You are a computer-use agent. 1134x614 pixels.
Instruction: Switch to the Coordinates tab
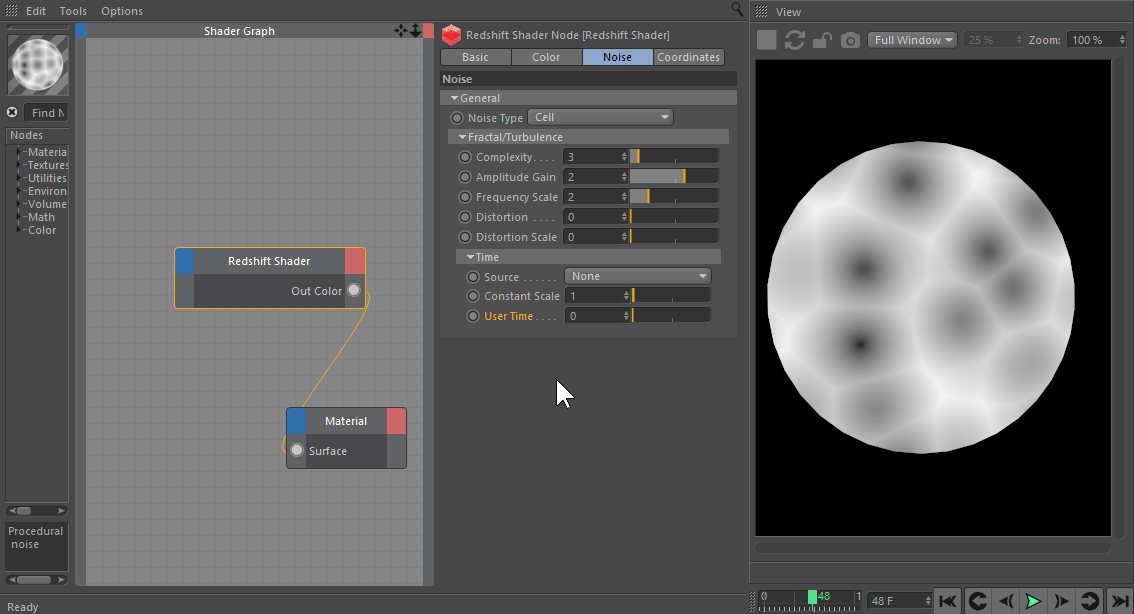(688, 57)
